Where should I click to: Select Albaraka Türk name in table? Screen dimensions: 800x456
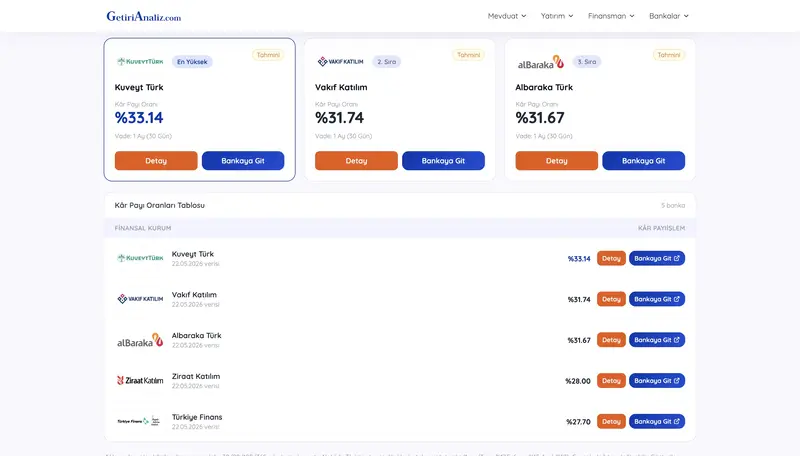pos(196,336)
